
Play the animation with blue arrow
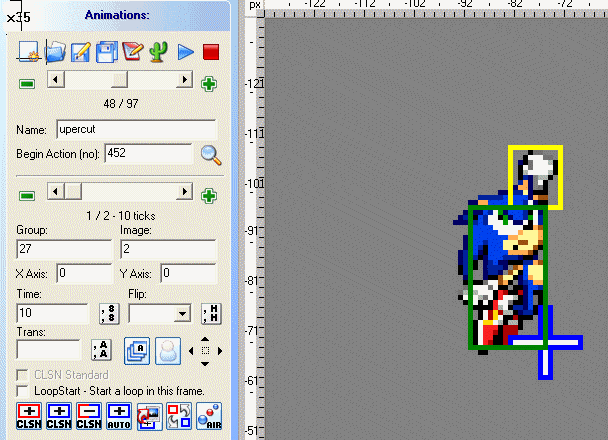tap(185, 52)
